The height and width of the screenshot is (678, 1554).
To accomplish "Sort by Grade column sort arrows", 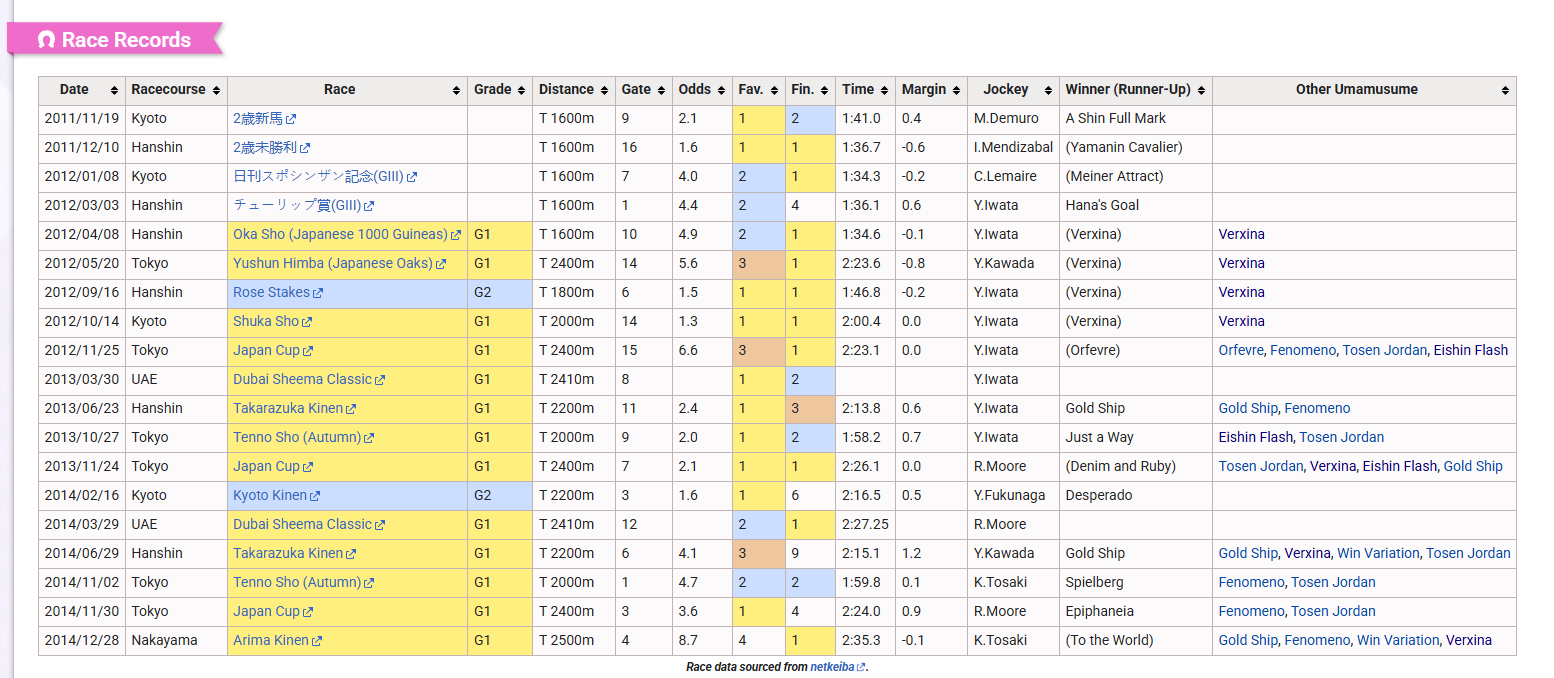I will 522,90.
